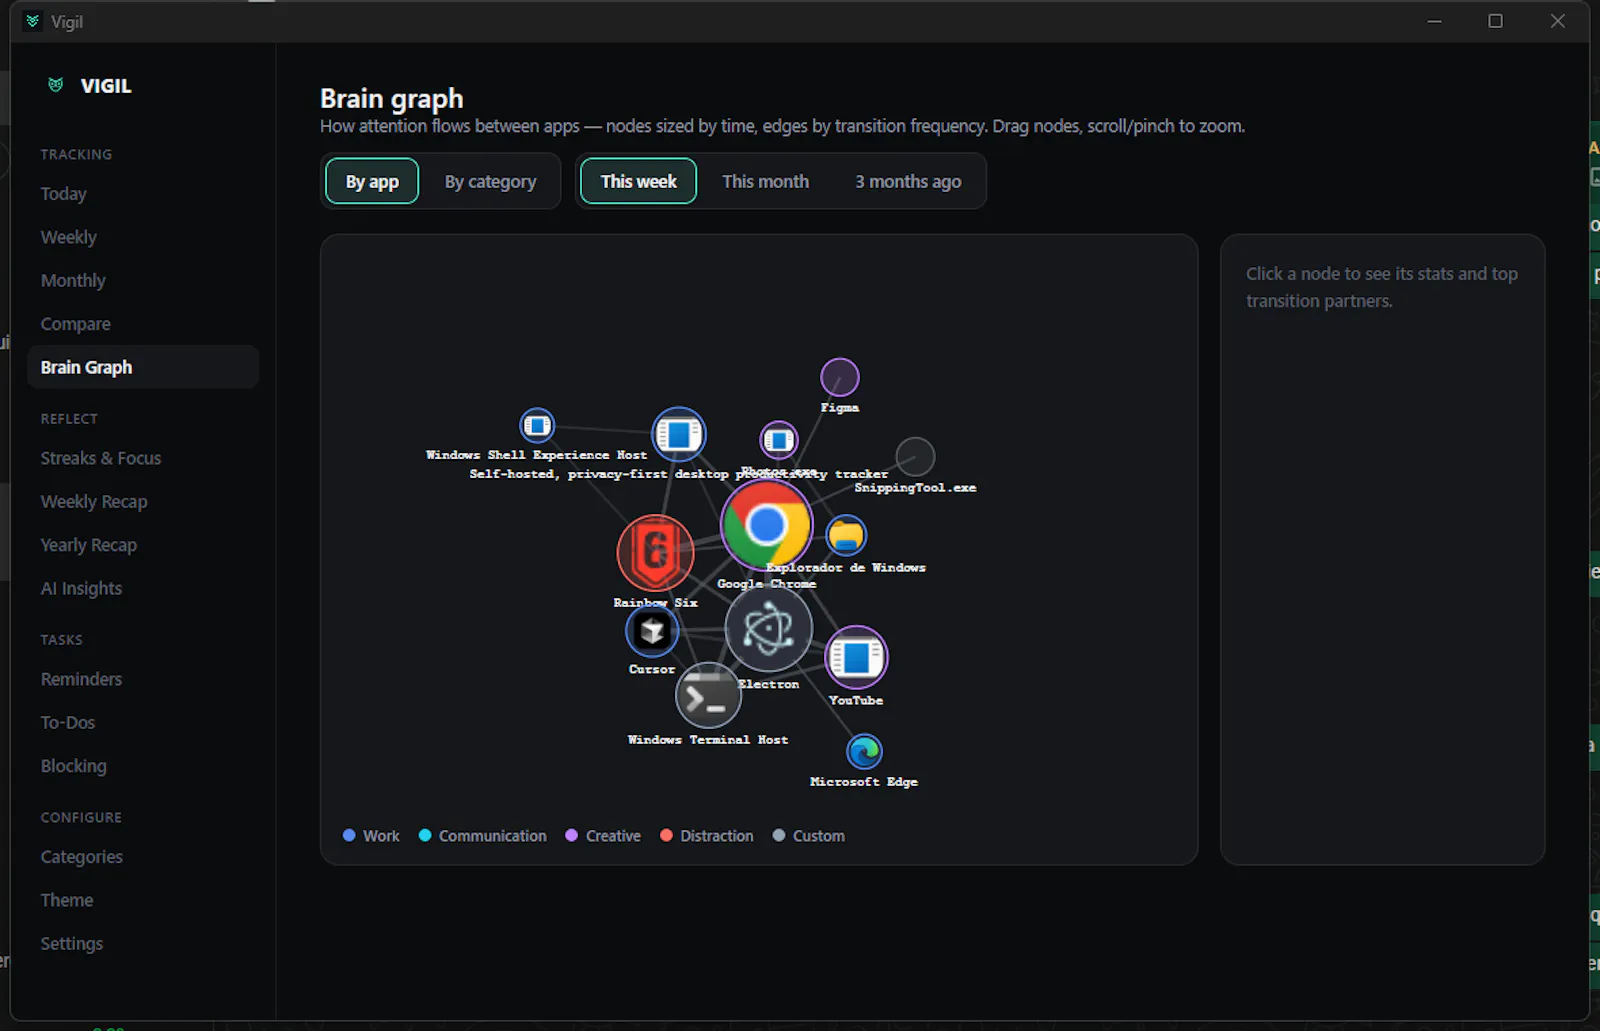Open the Yearly Recap page
This screenshot has height=1031, width=1600.
click(143, 545)
